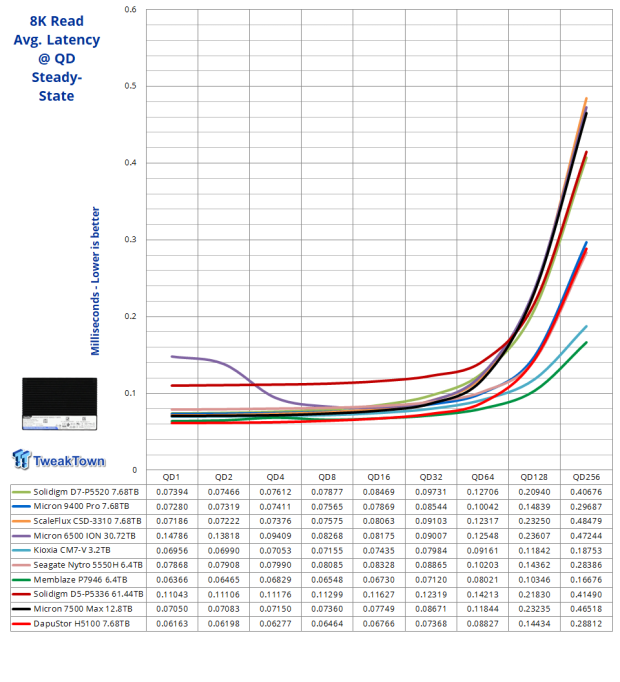Click value 0.14434 in DapuStor row

[x=534, y=624]
